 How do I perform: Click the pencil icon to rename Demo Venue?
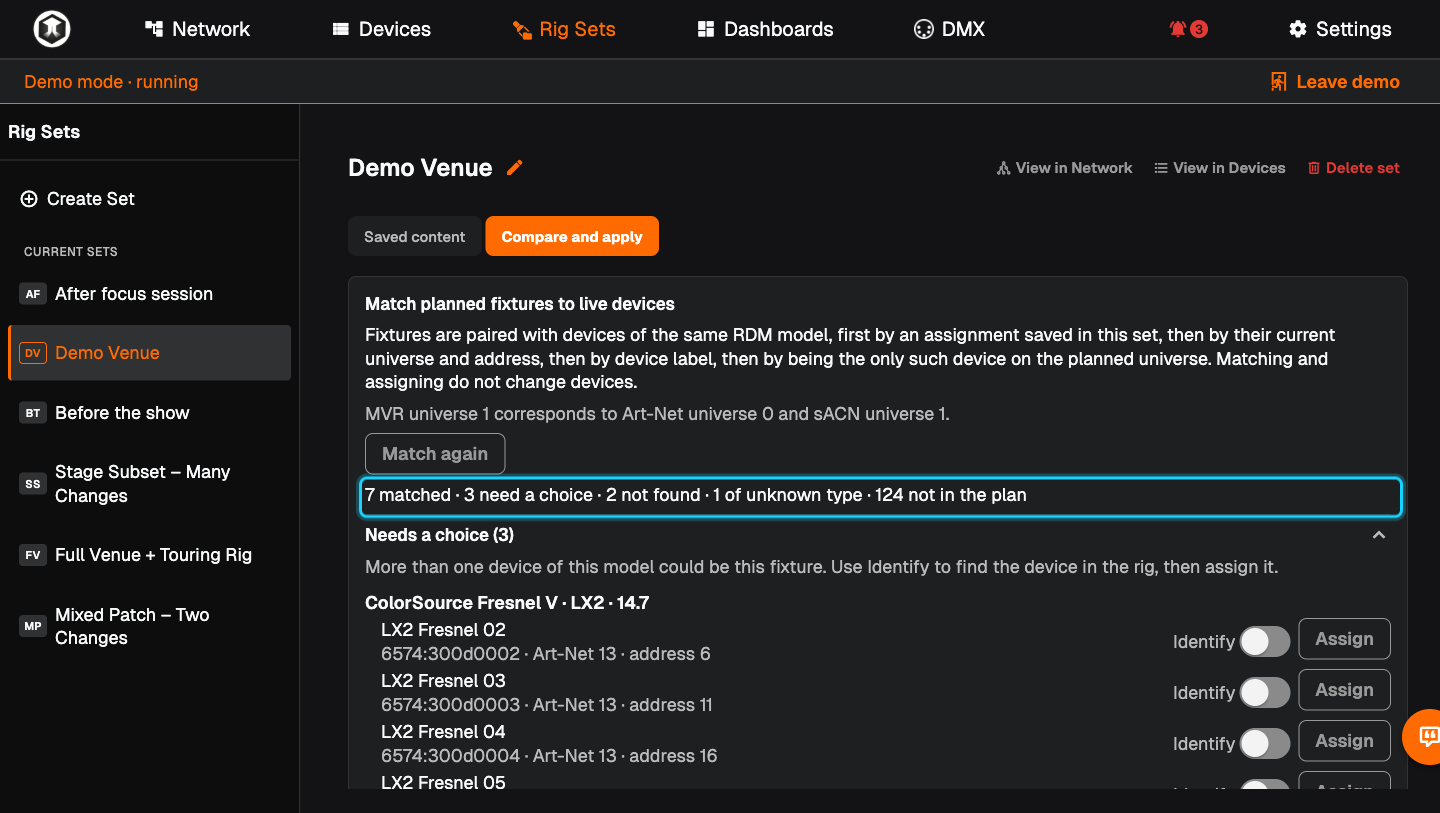515,168
